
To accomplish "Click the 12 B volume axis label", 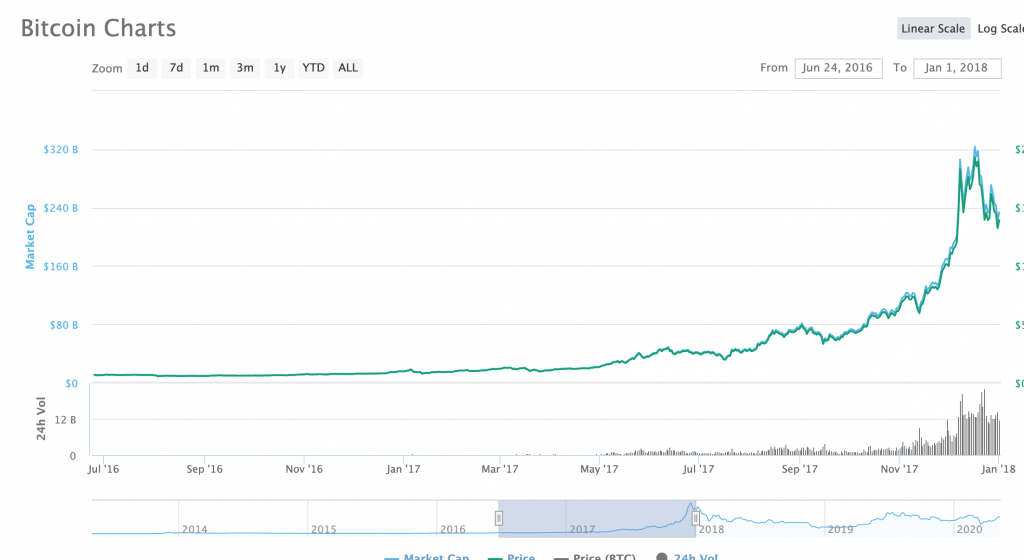I will (65, 420).
